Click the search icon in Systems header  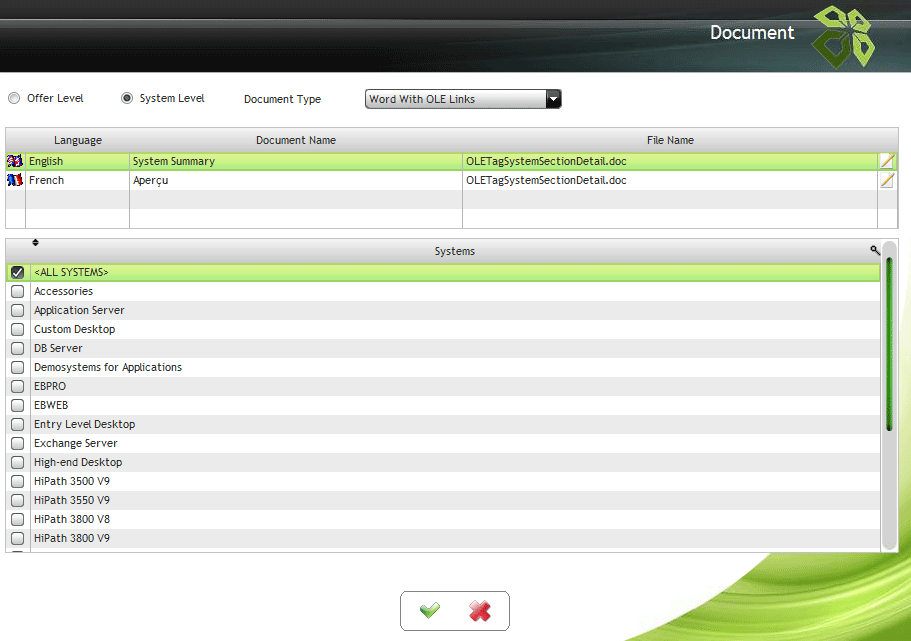(x=875, y=251)
